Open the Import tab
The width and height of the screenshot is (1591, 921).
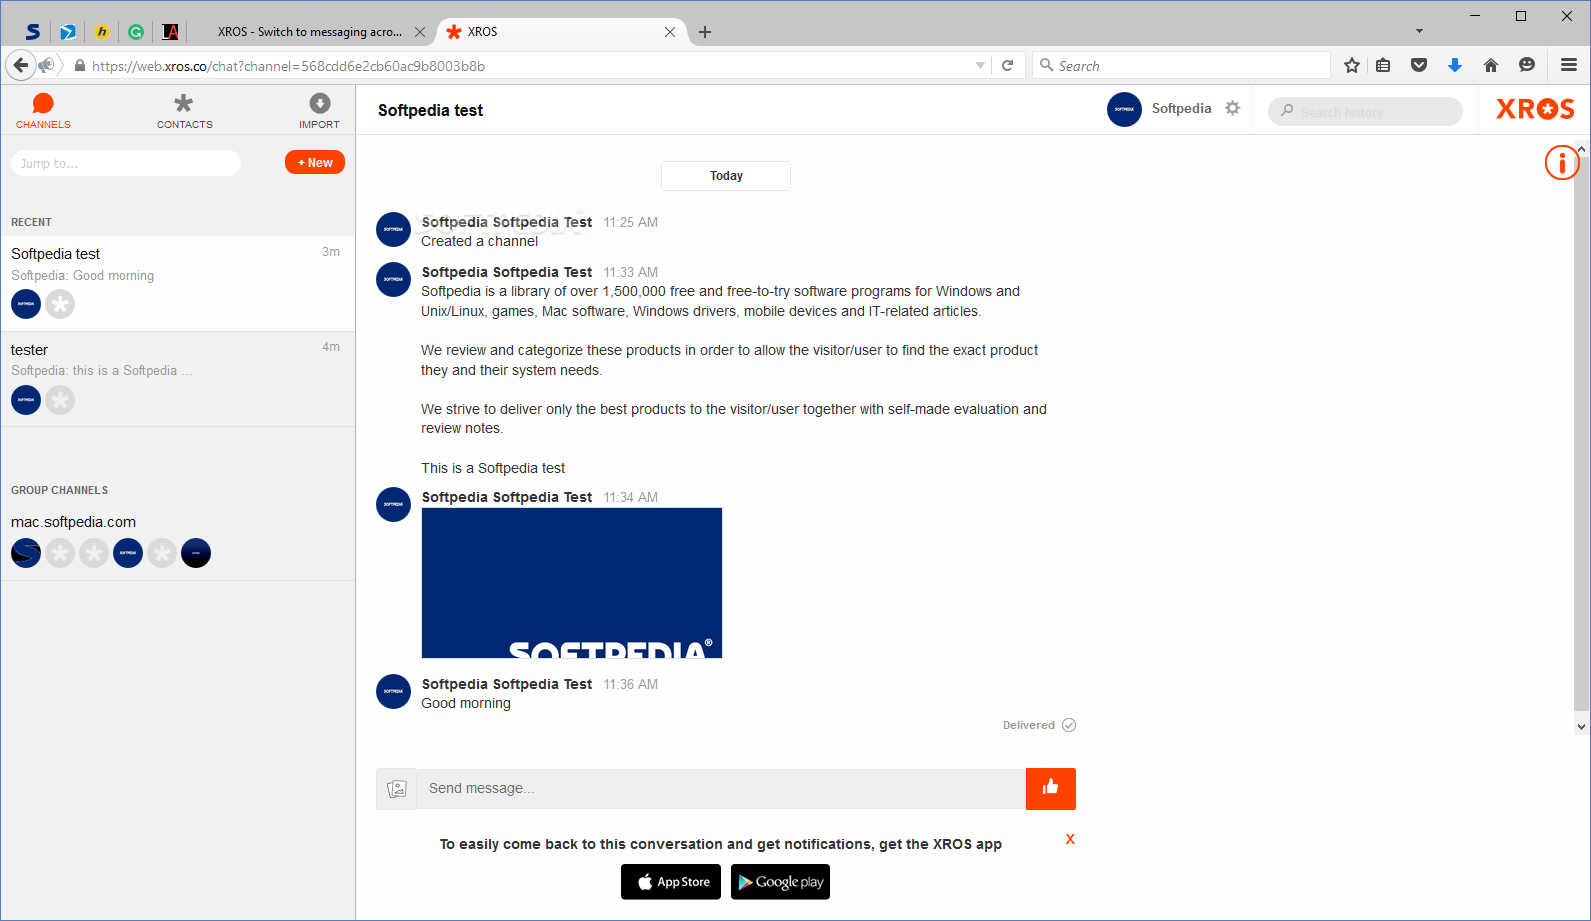pos(319,111)
